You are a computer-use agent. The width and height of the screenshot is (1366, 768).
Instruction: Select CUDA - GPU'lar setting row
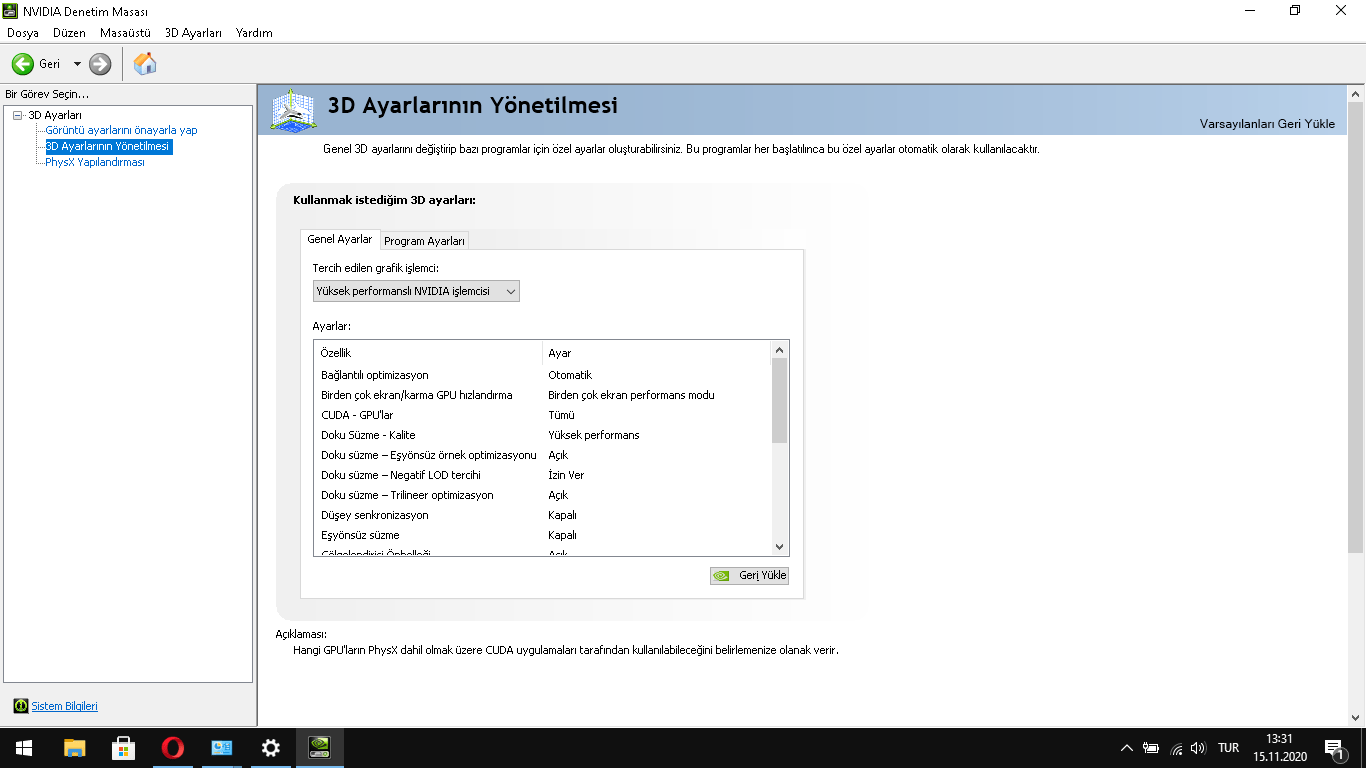click(543, 415)
